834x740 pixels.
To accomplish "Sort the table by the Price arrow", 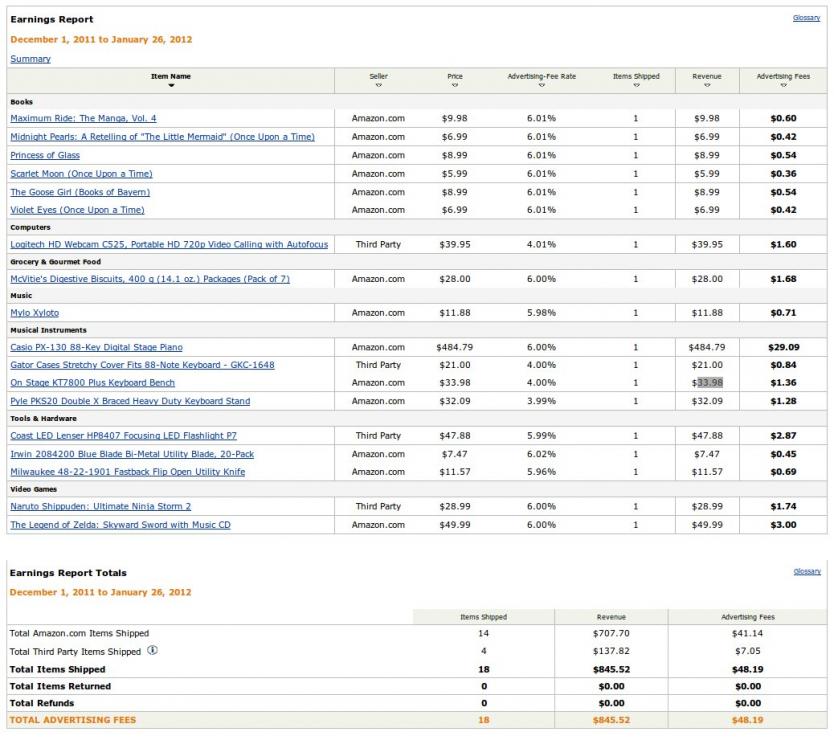I will (x=455, y=86).
